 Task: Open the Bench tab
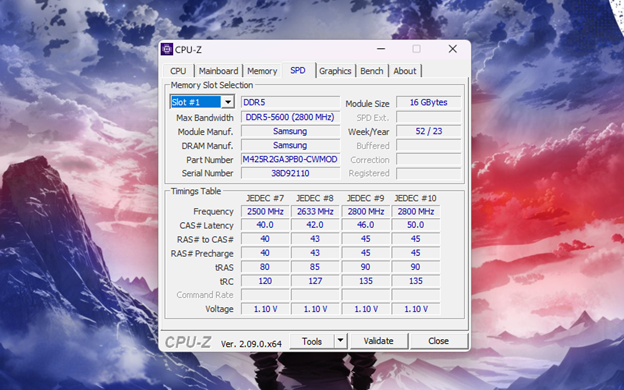(372, 71)
